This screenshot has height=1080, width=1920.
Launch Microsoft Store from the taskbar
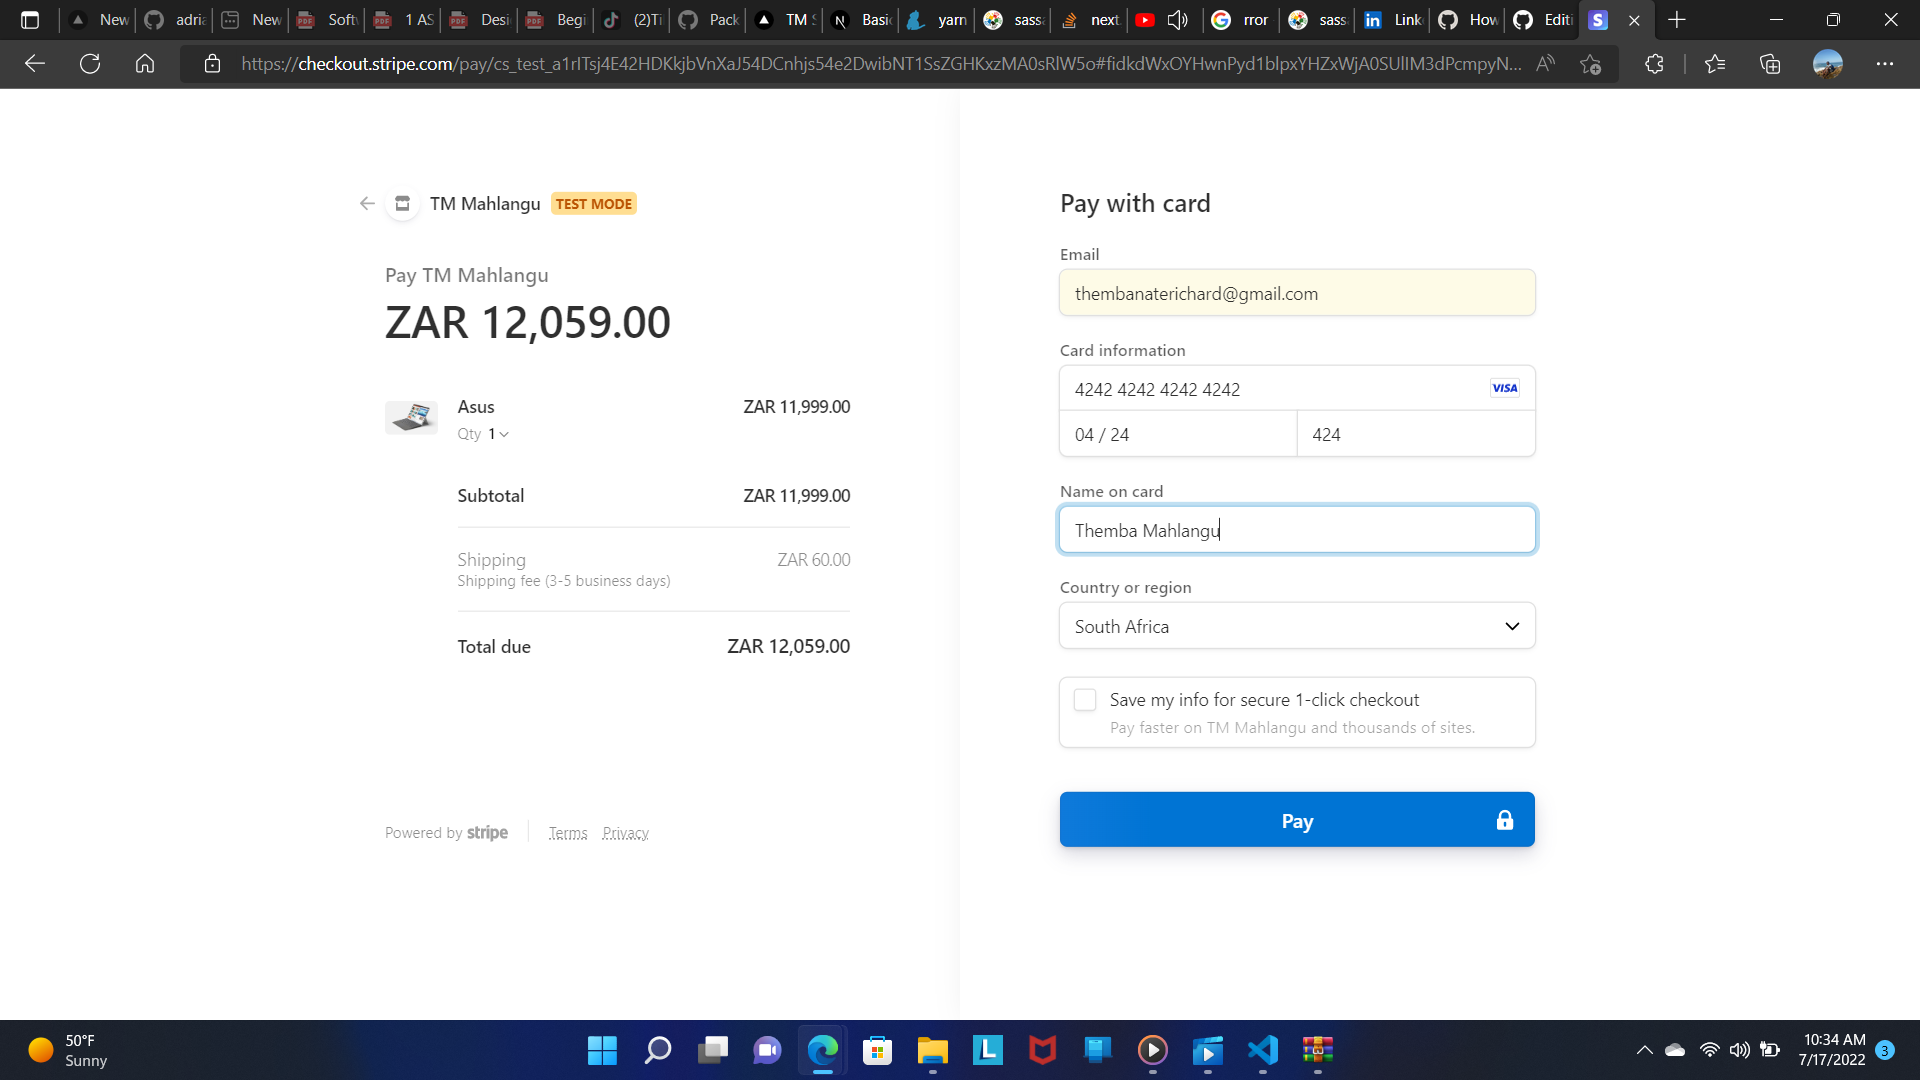tap(877, 1051)
